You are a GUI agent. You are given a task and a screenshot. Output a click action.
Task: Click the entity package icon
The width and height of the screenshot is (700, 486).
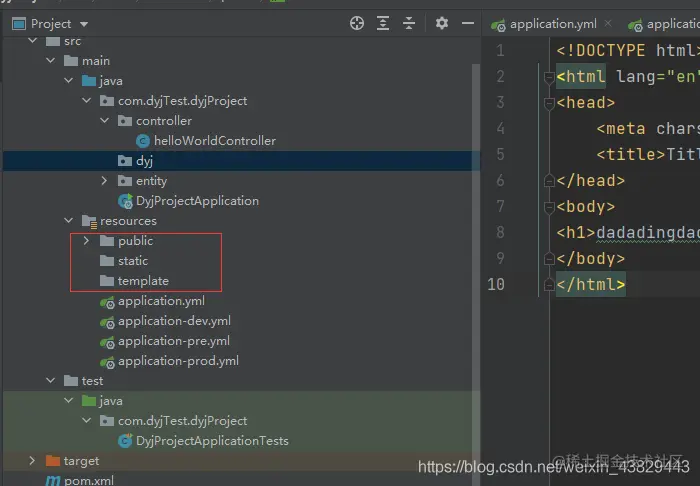point(125,181)
